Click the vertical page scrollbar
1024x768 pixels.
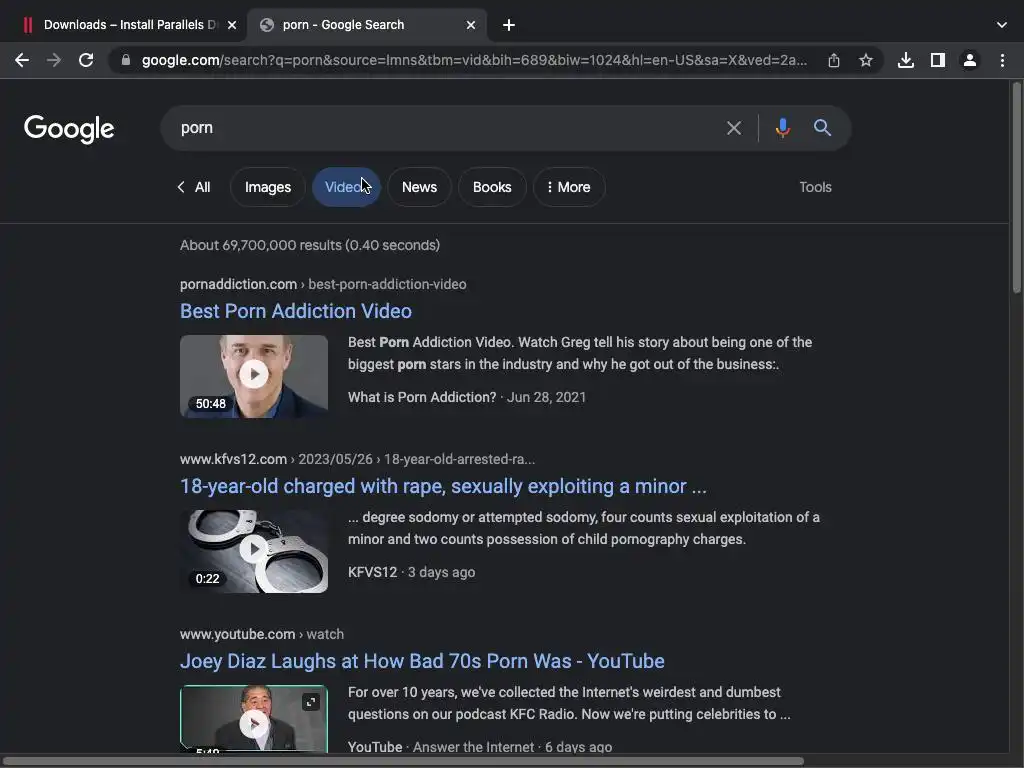1016,188
